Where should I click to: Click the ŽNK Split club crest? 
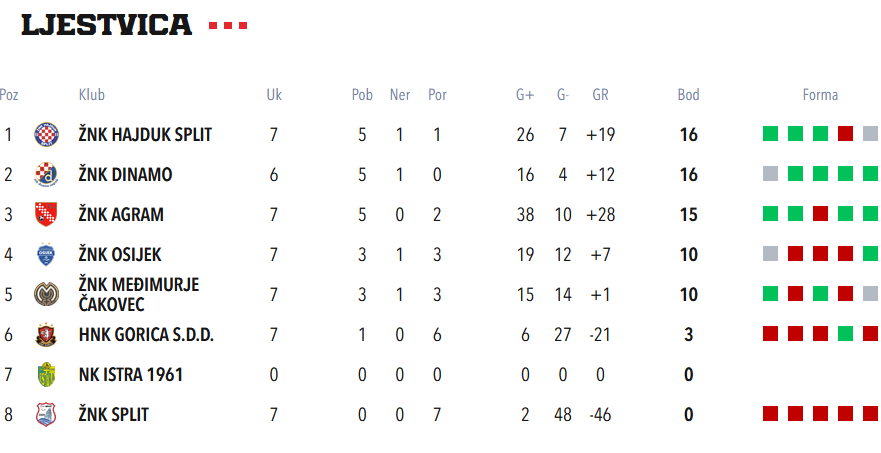(46, 414)
